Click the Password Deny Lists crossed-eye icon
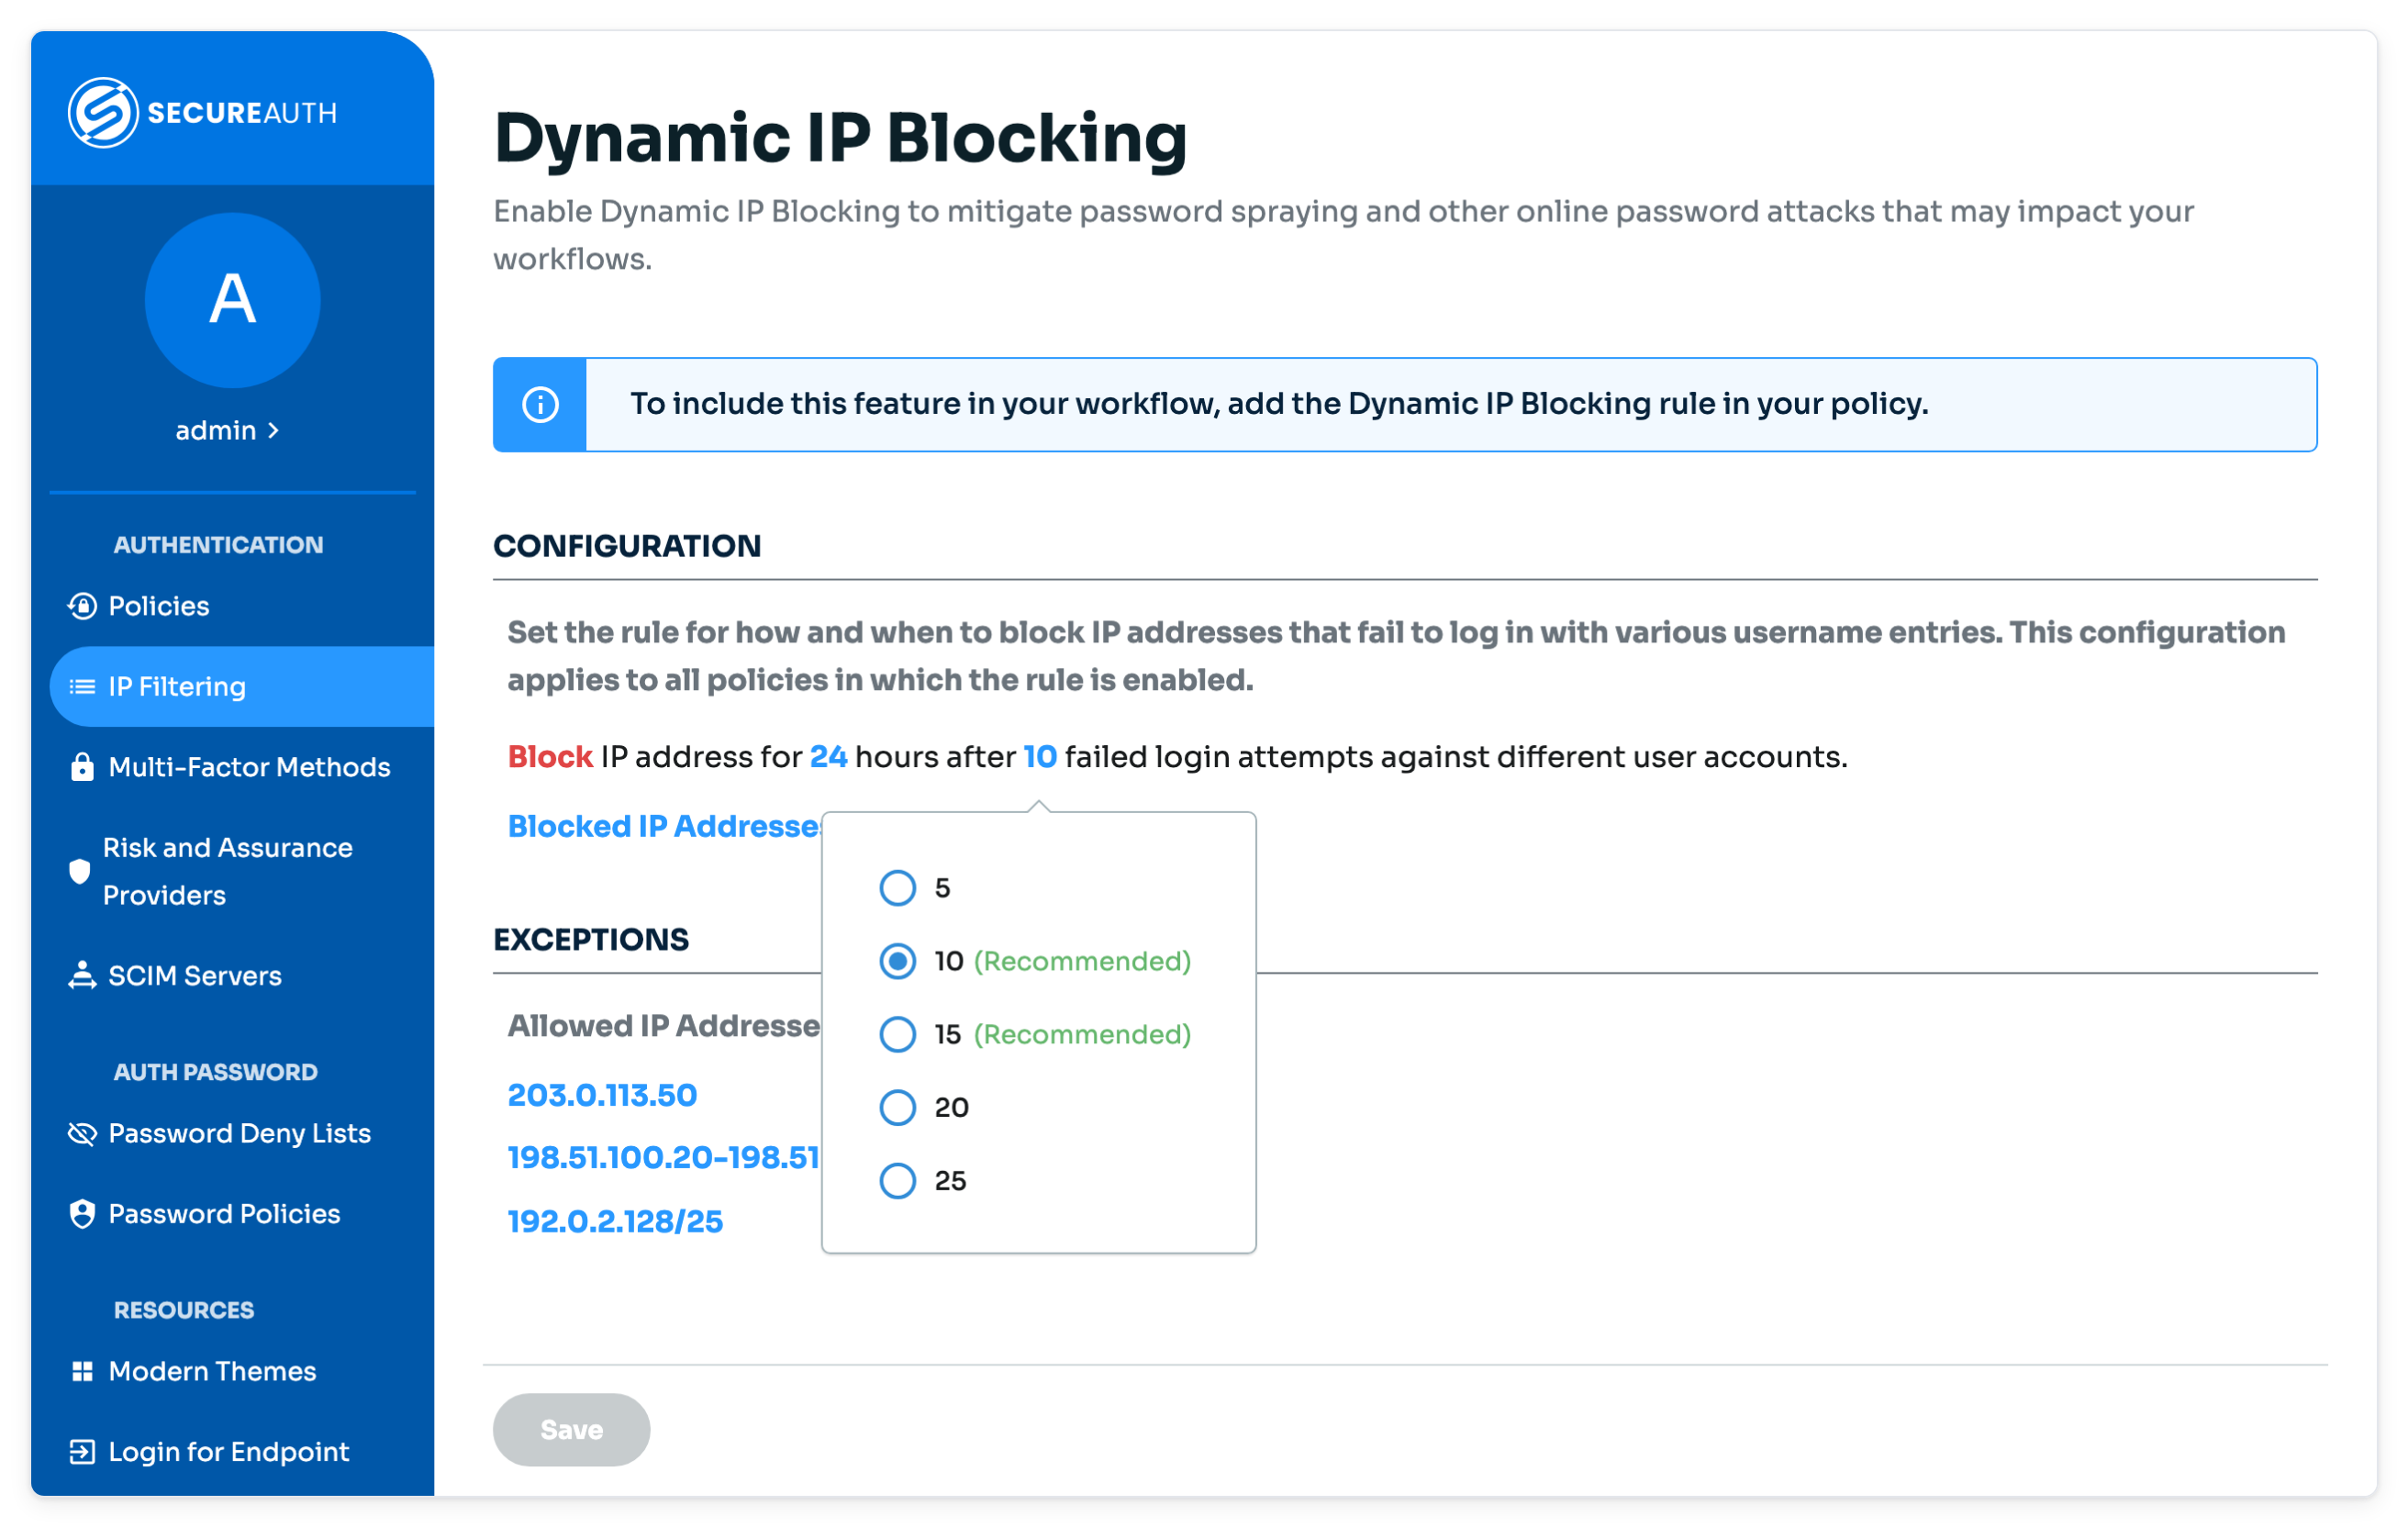Image resolution: width=2408 pixels, height=1527 pixels. tap(82, 1134)
